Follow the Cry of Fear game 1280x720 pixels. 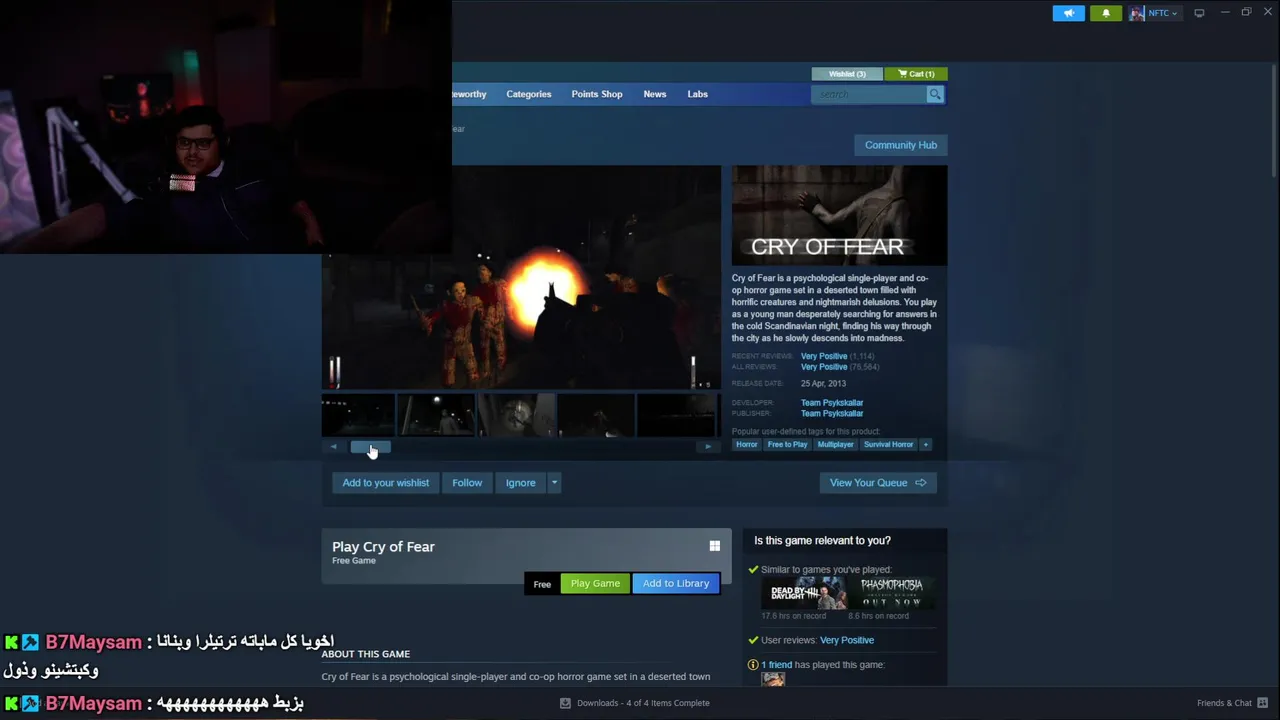point(467,483)
